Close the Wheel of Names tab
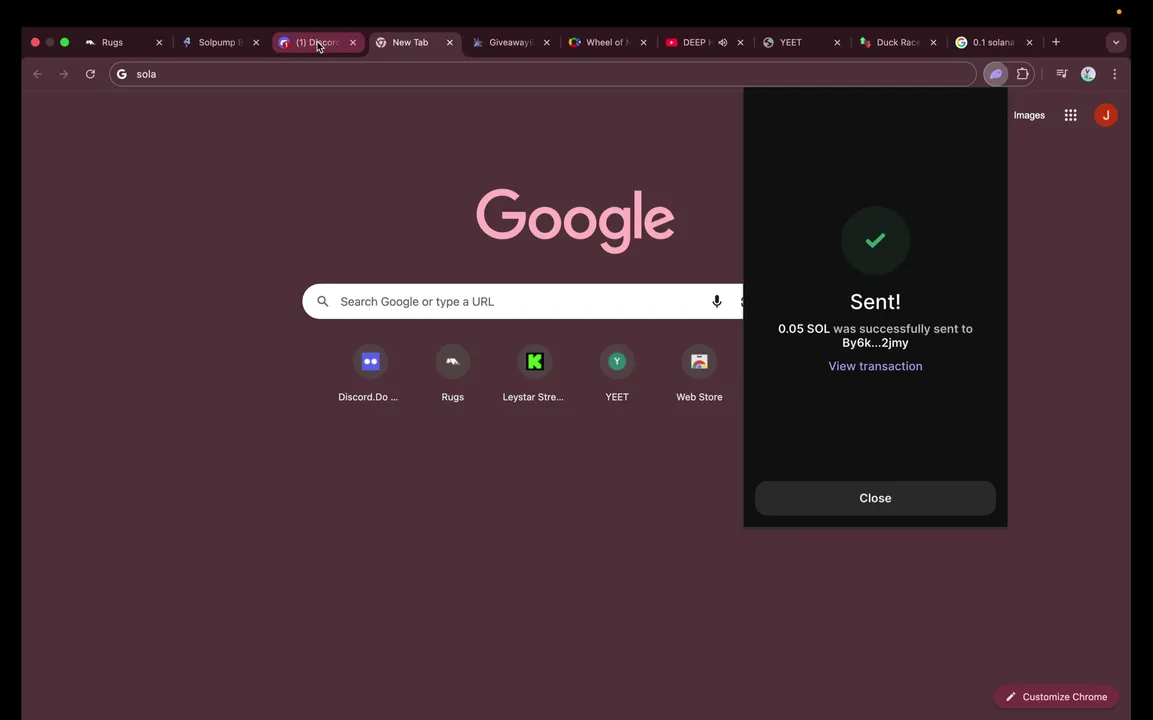Viewport: 1153px width, 720px height. pyautogui.click(x=643, y=43)
